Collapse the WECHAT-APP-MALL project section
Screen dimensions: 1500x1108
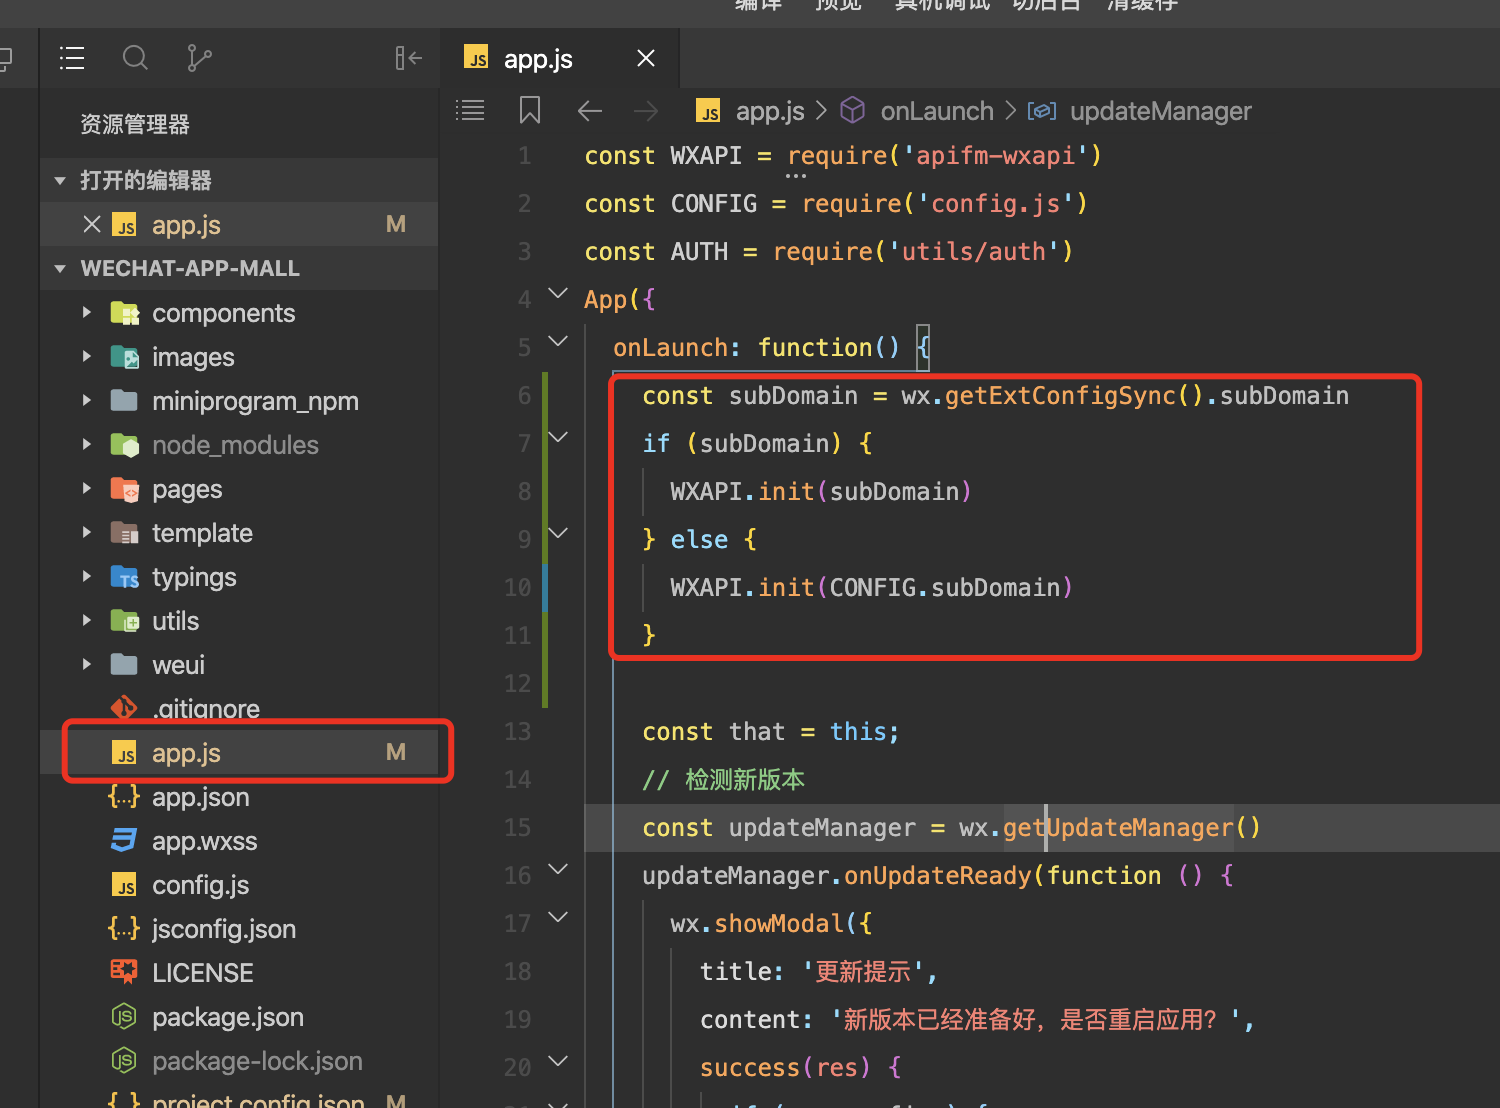[x=60, y=269]
